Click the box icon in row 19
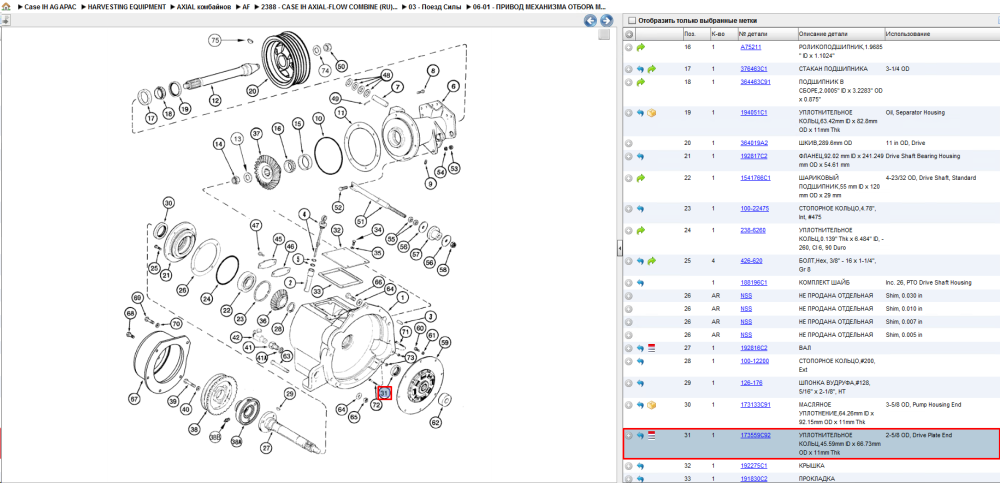The height and width of the screenshot is (483, 1000). pyautogui.click(x=652, y=113)
